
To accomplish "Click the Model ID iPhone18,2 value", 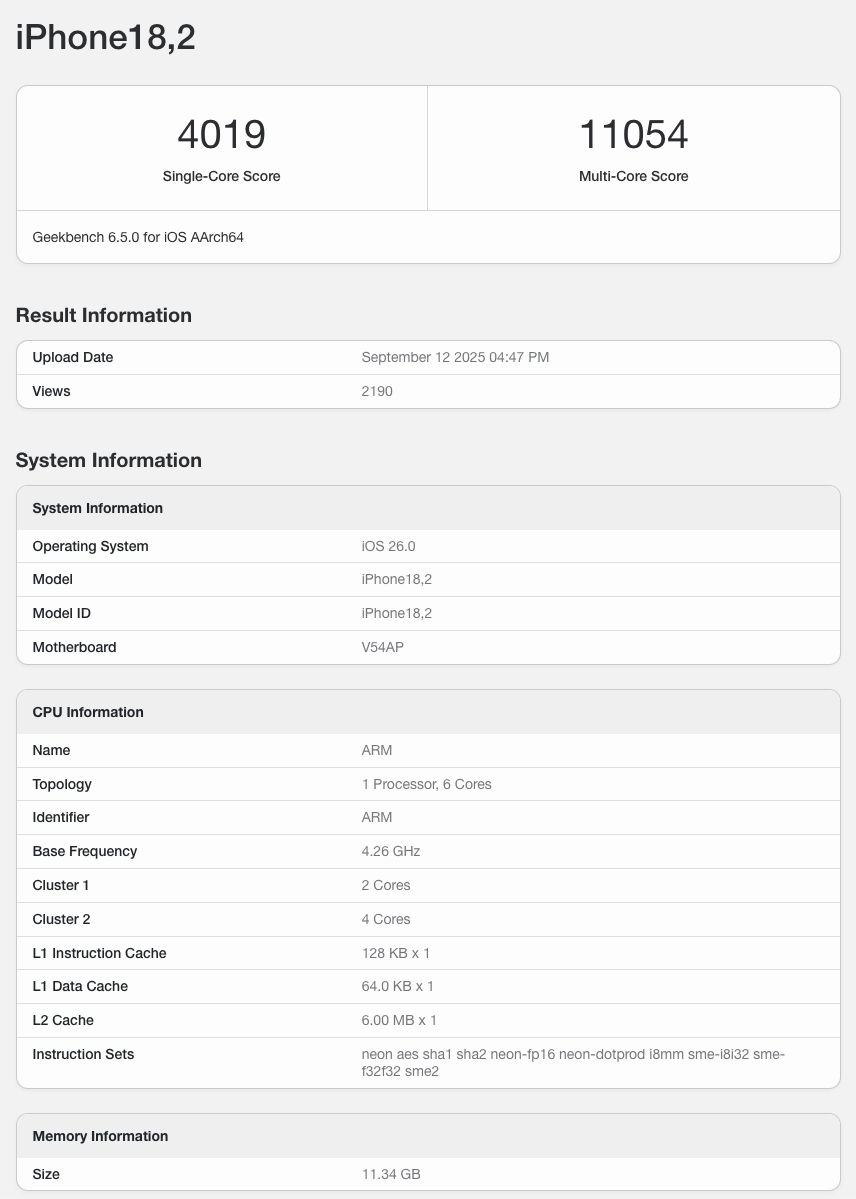I will pyautogui.click(x=397, y=613).
